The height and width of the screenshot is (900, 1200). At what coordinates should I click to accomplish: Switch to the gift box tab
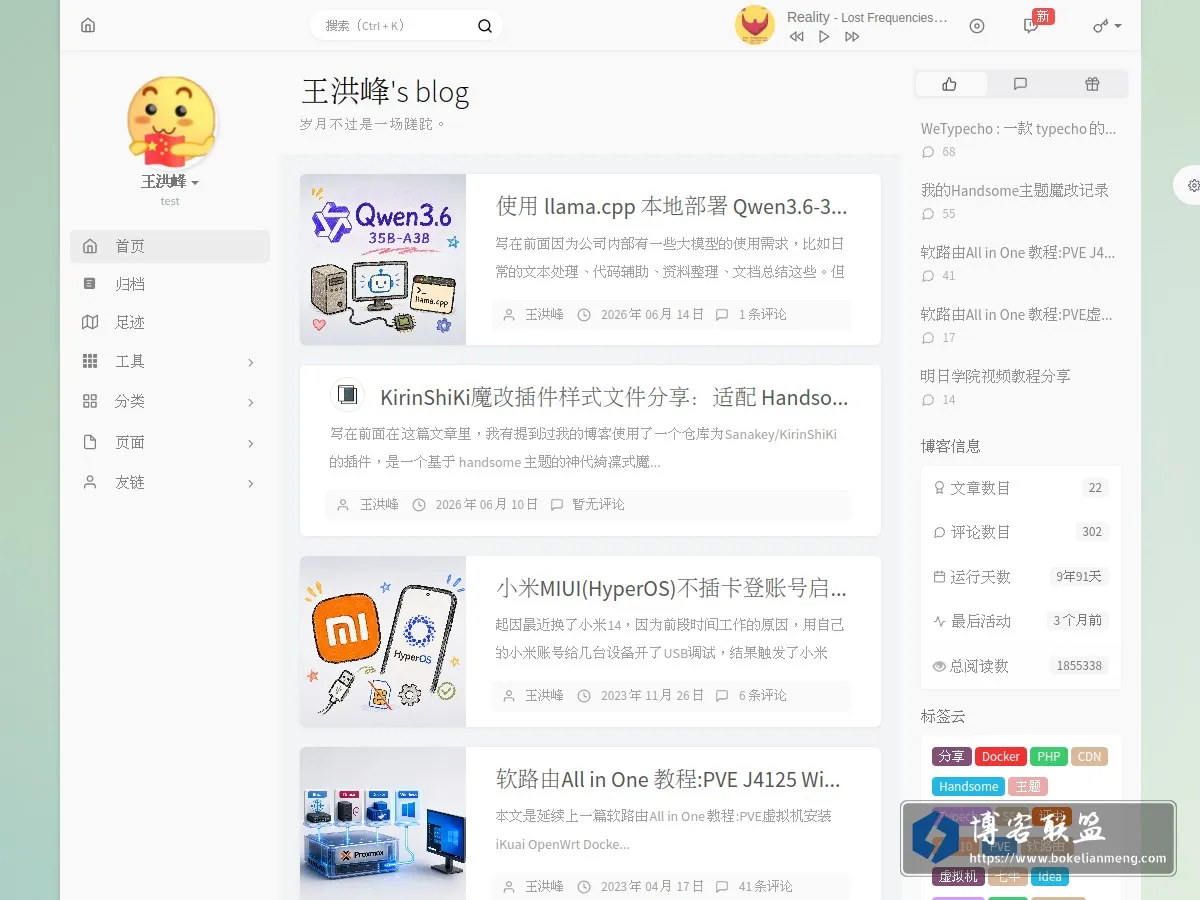pos(1092,84)
